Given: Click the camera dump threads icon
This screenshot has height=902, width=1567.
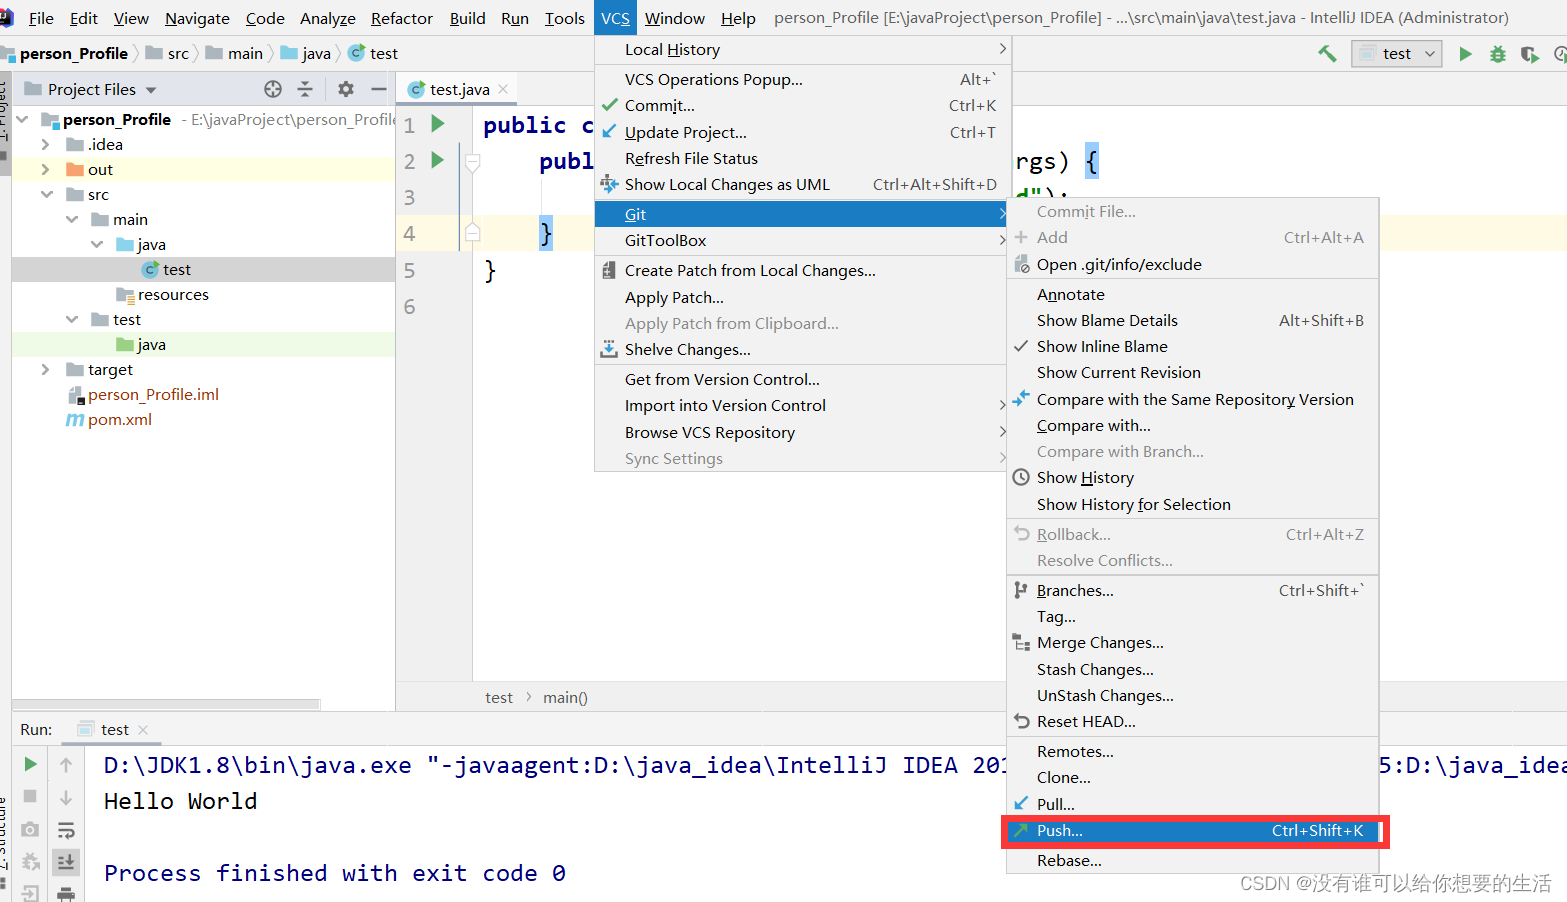Looking at the screenshot, I should click(30, 829).
